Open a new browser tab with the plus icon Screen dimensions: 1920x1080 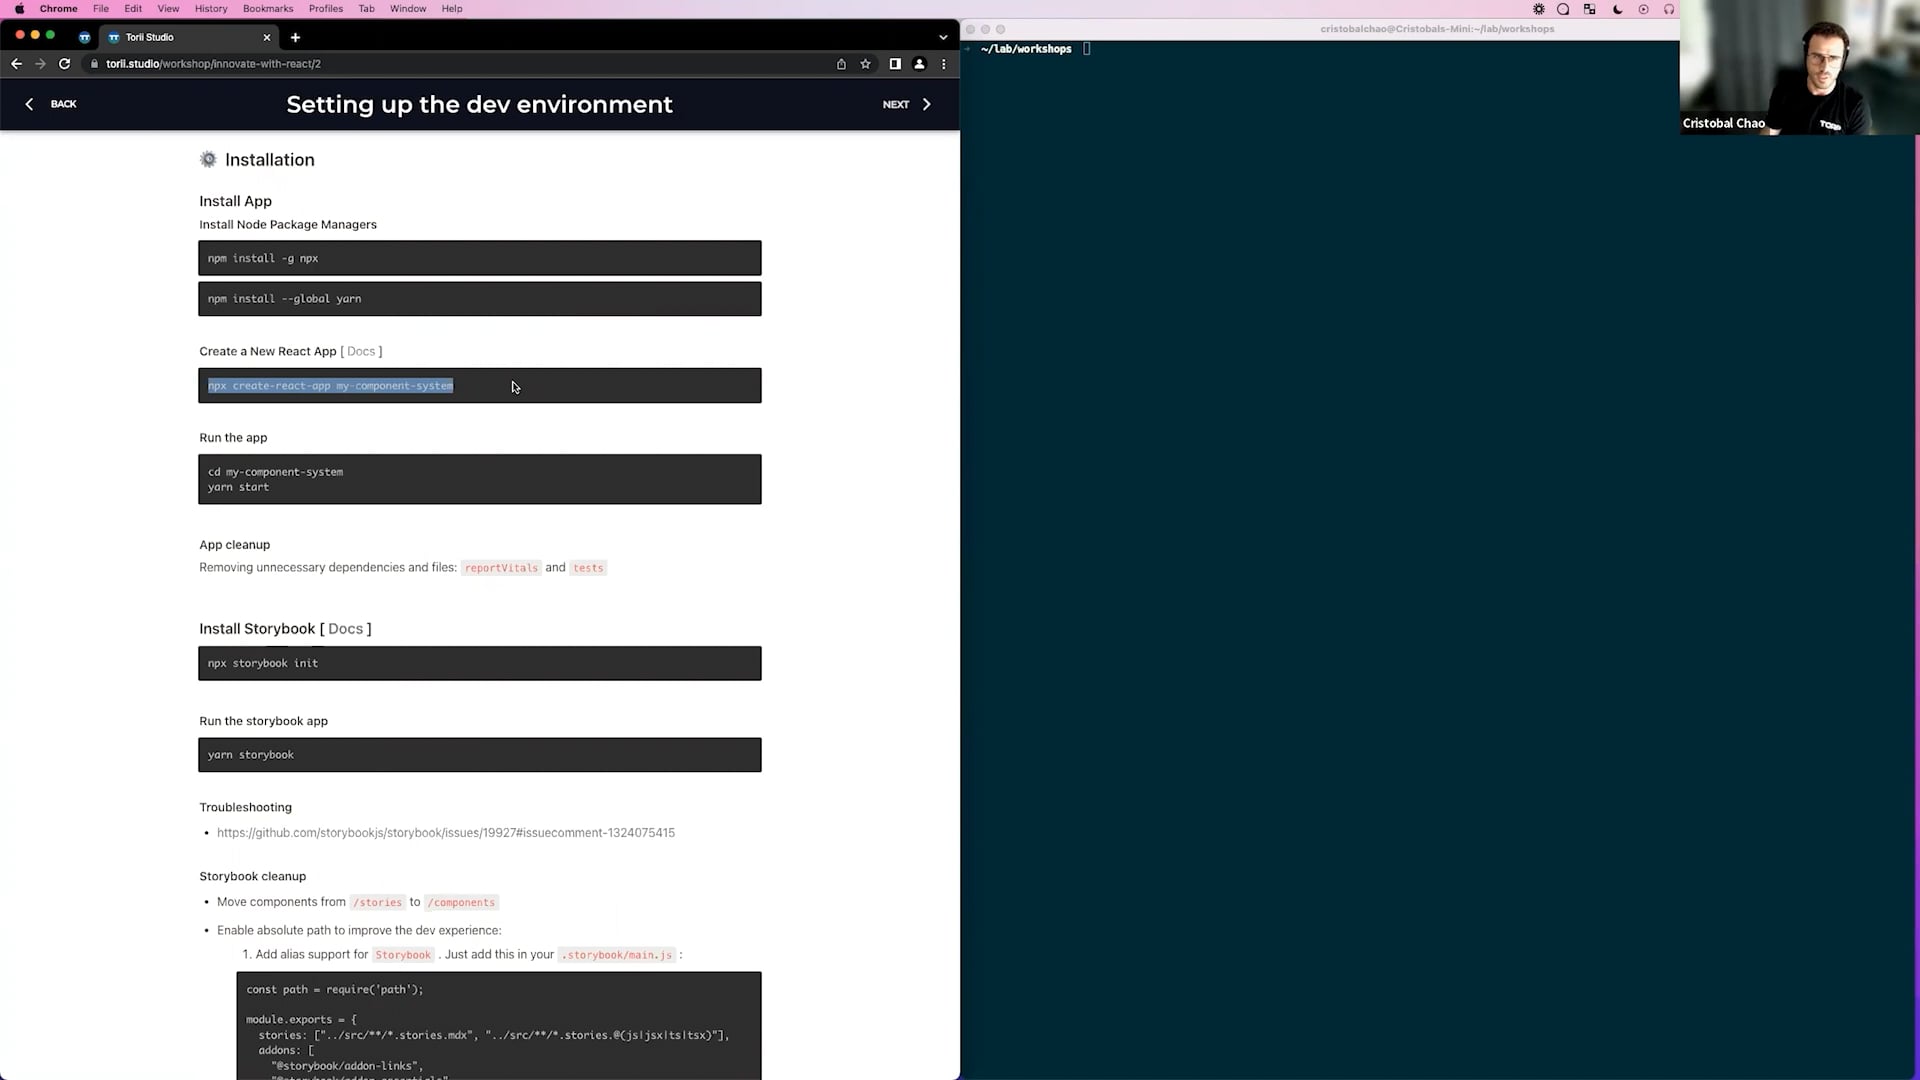tap(295, 37)
